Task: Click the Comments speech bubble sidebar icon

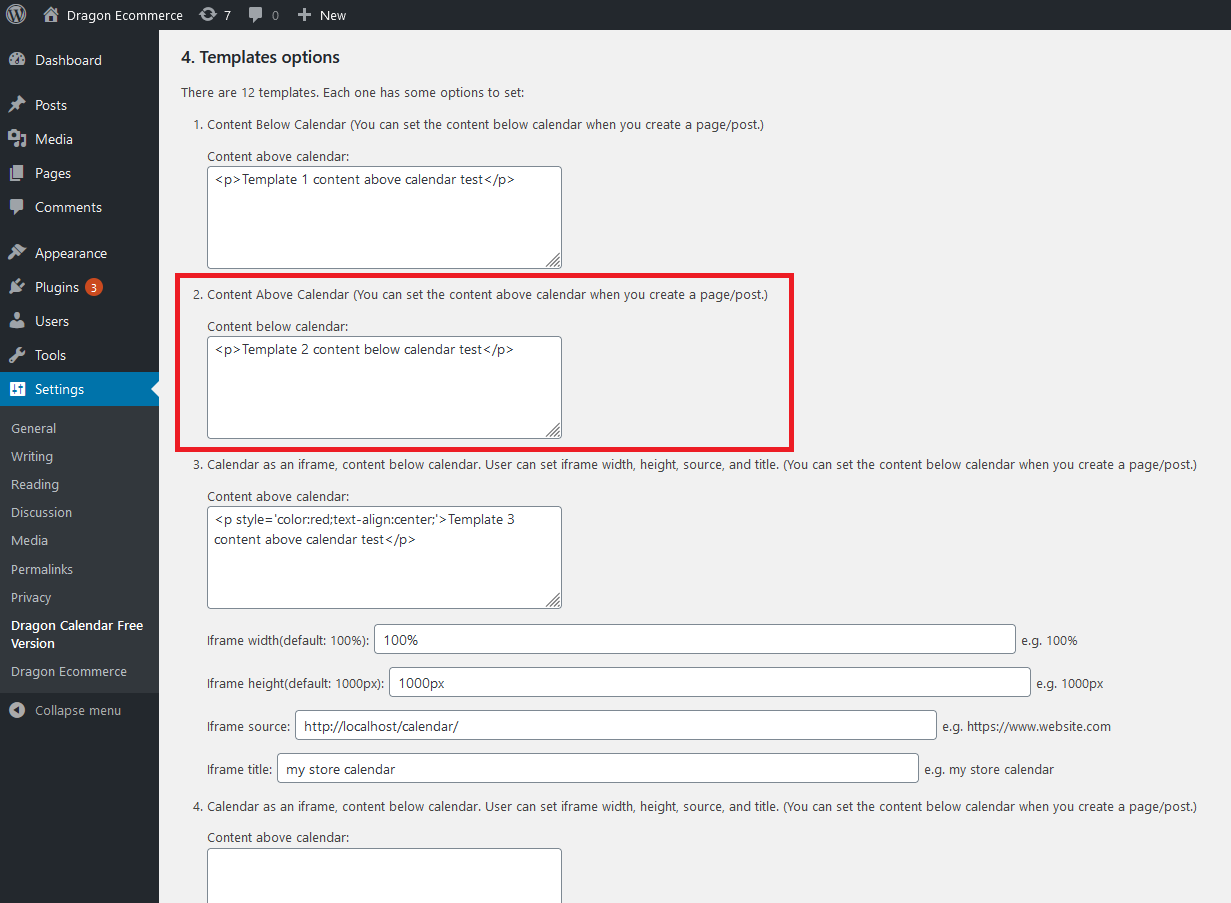Action: coord(17,207)
